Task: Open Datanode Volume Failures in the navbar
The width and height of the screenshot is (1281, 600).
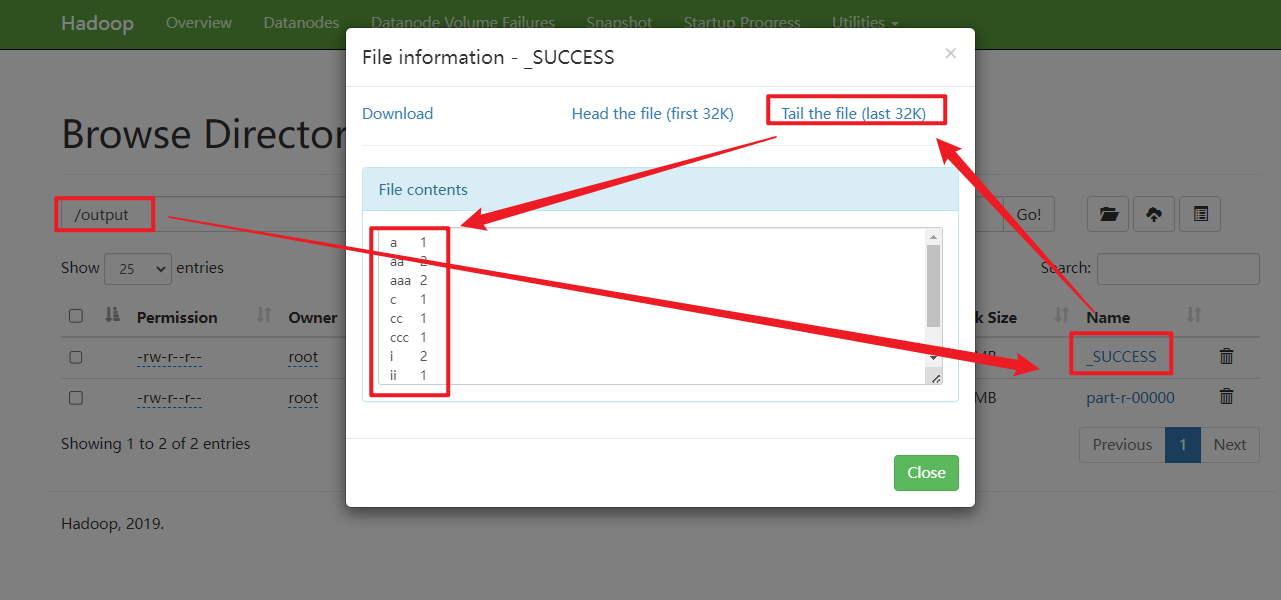Action: coord(462,22)
